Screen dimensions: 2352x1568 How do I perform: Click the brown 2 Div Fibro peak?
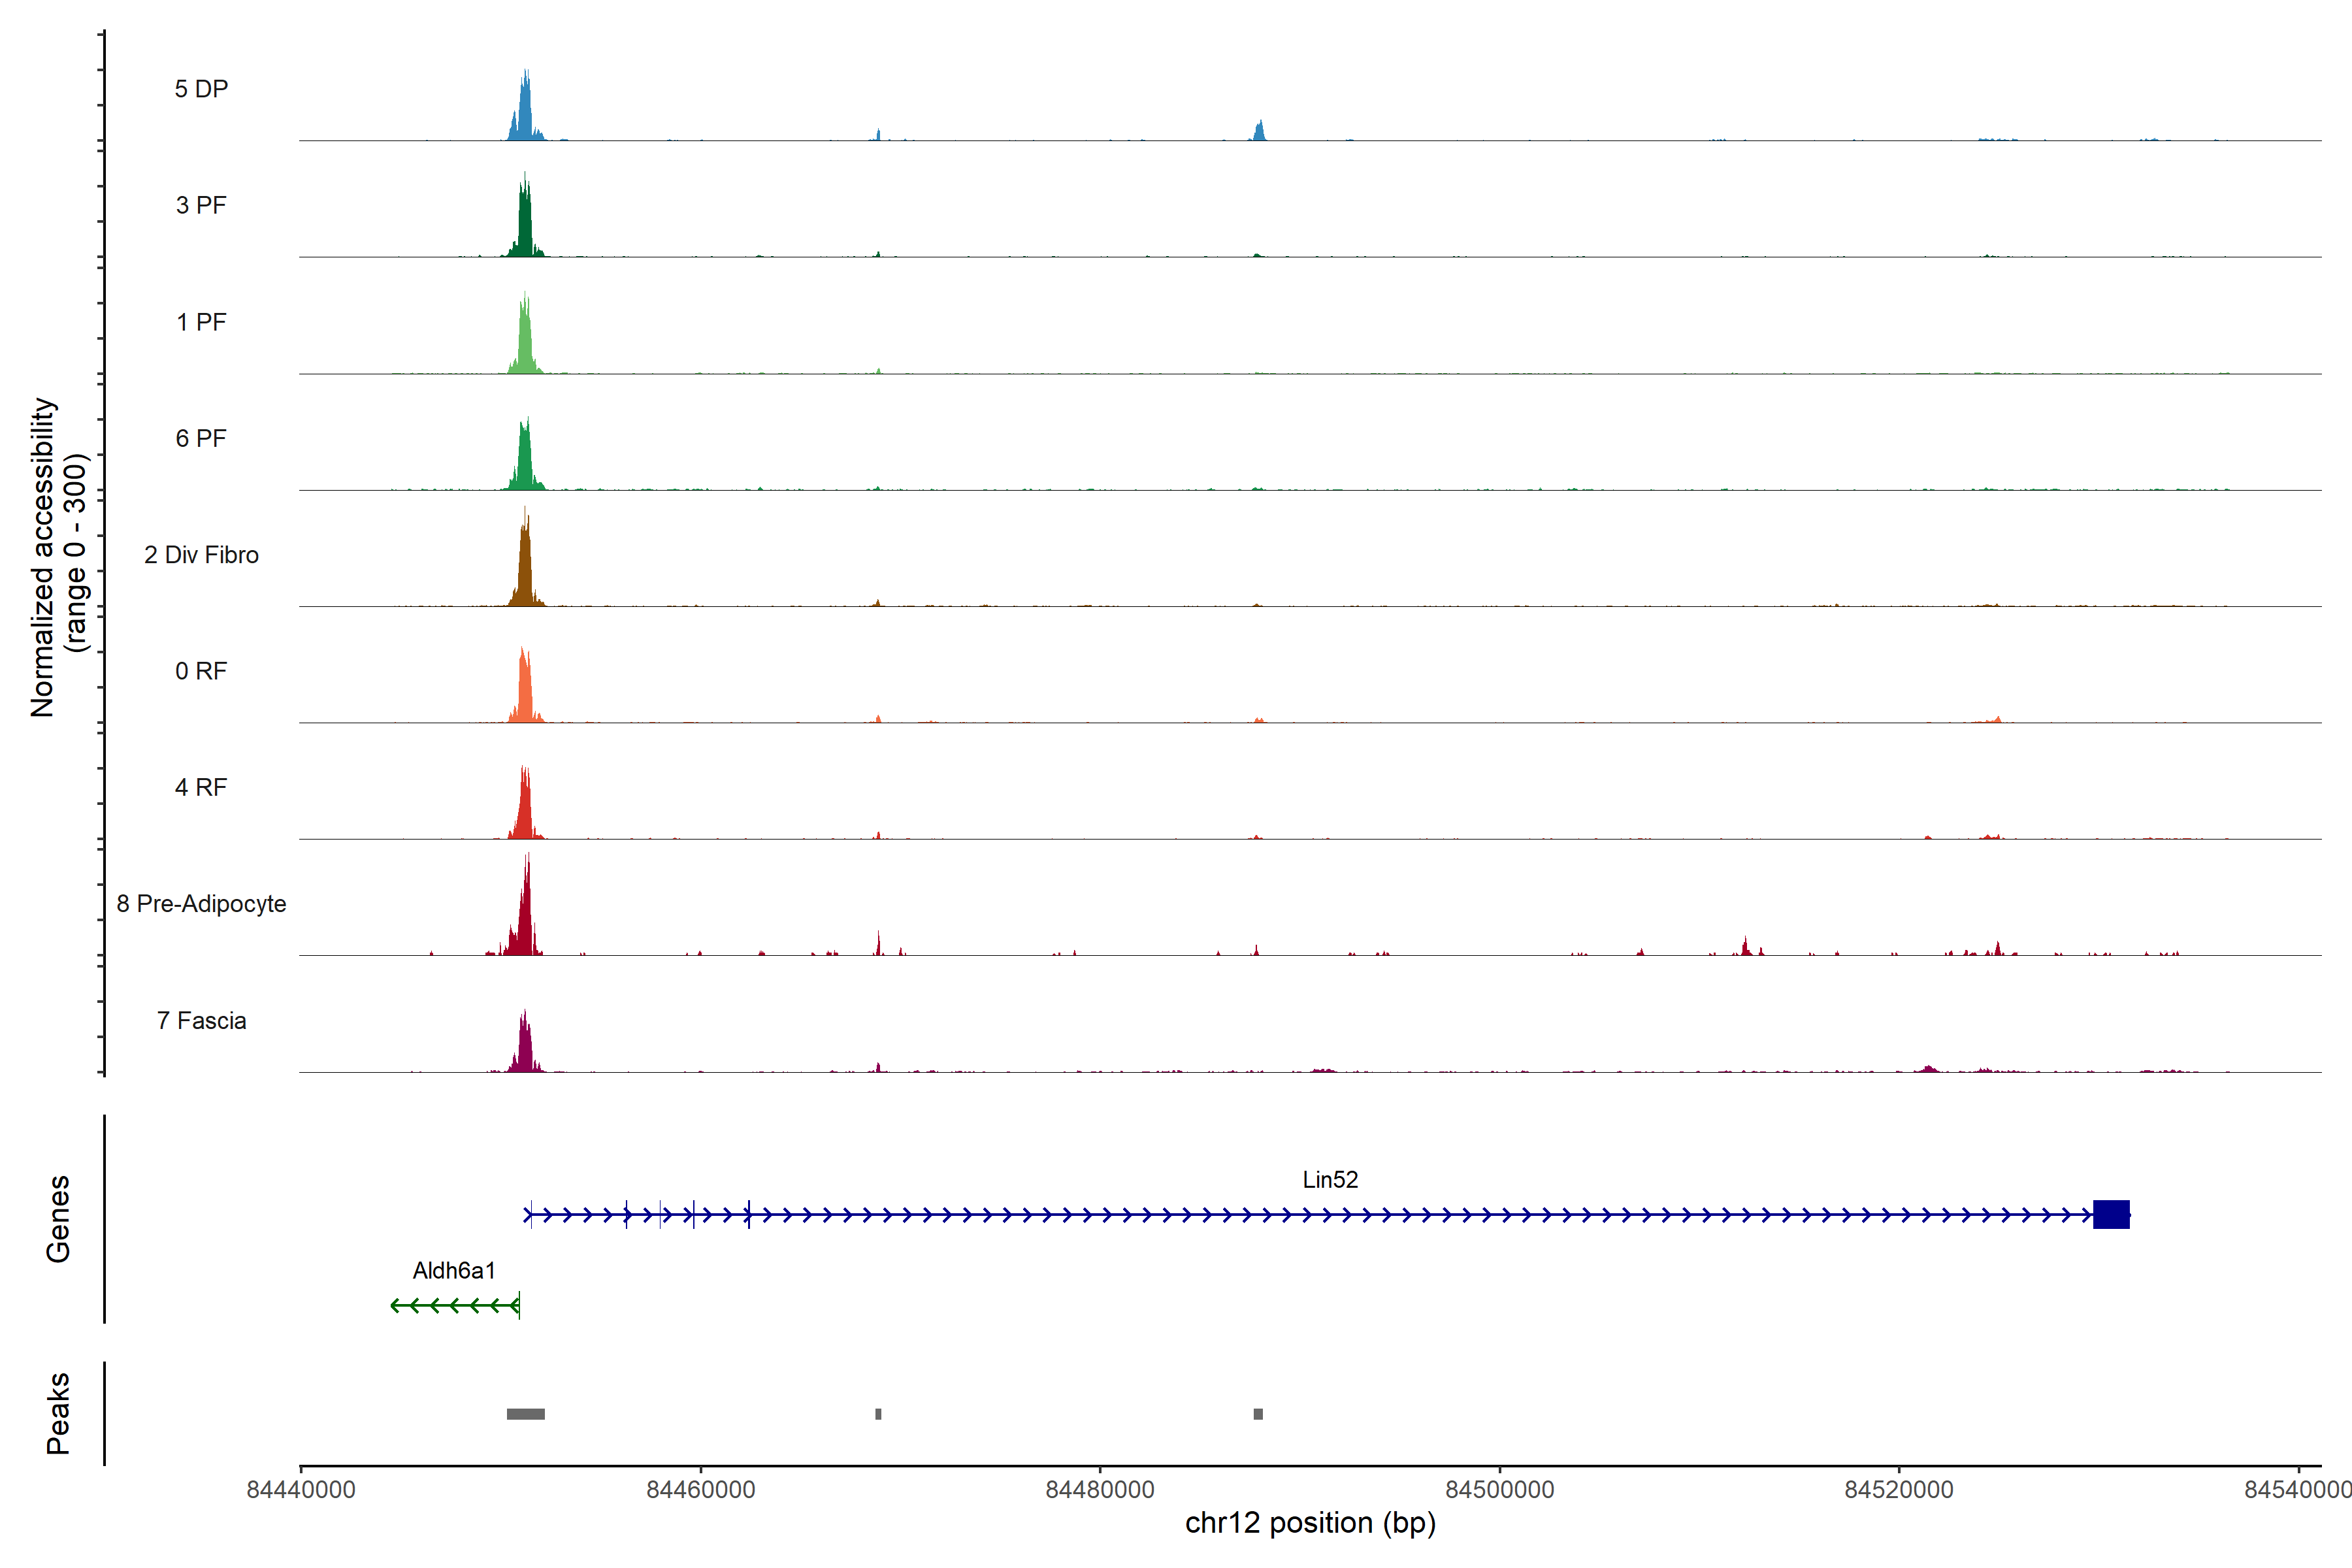(x=525, y=570)
